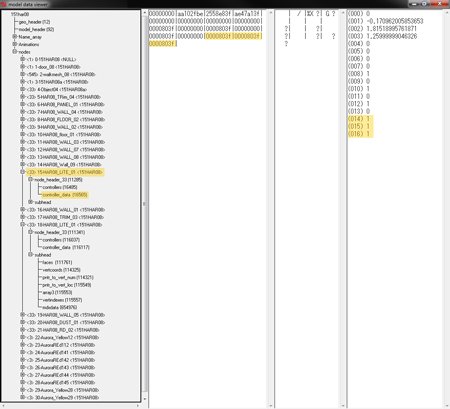
Task: Collapse the 15-HAR08_LITE_01 node expander
Action: pyautogui.click(x=23, y=172)
